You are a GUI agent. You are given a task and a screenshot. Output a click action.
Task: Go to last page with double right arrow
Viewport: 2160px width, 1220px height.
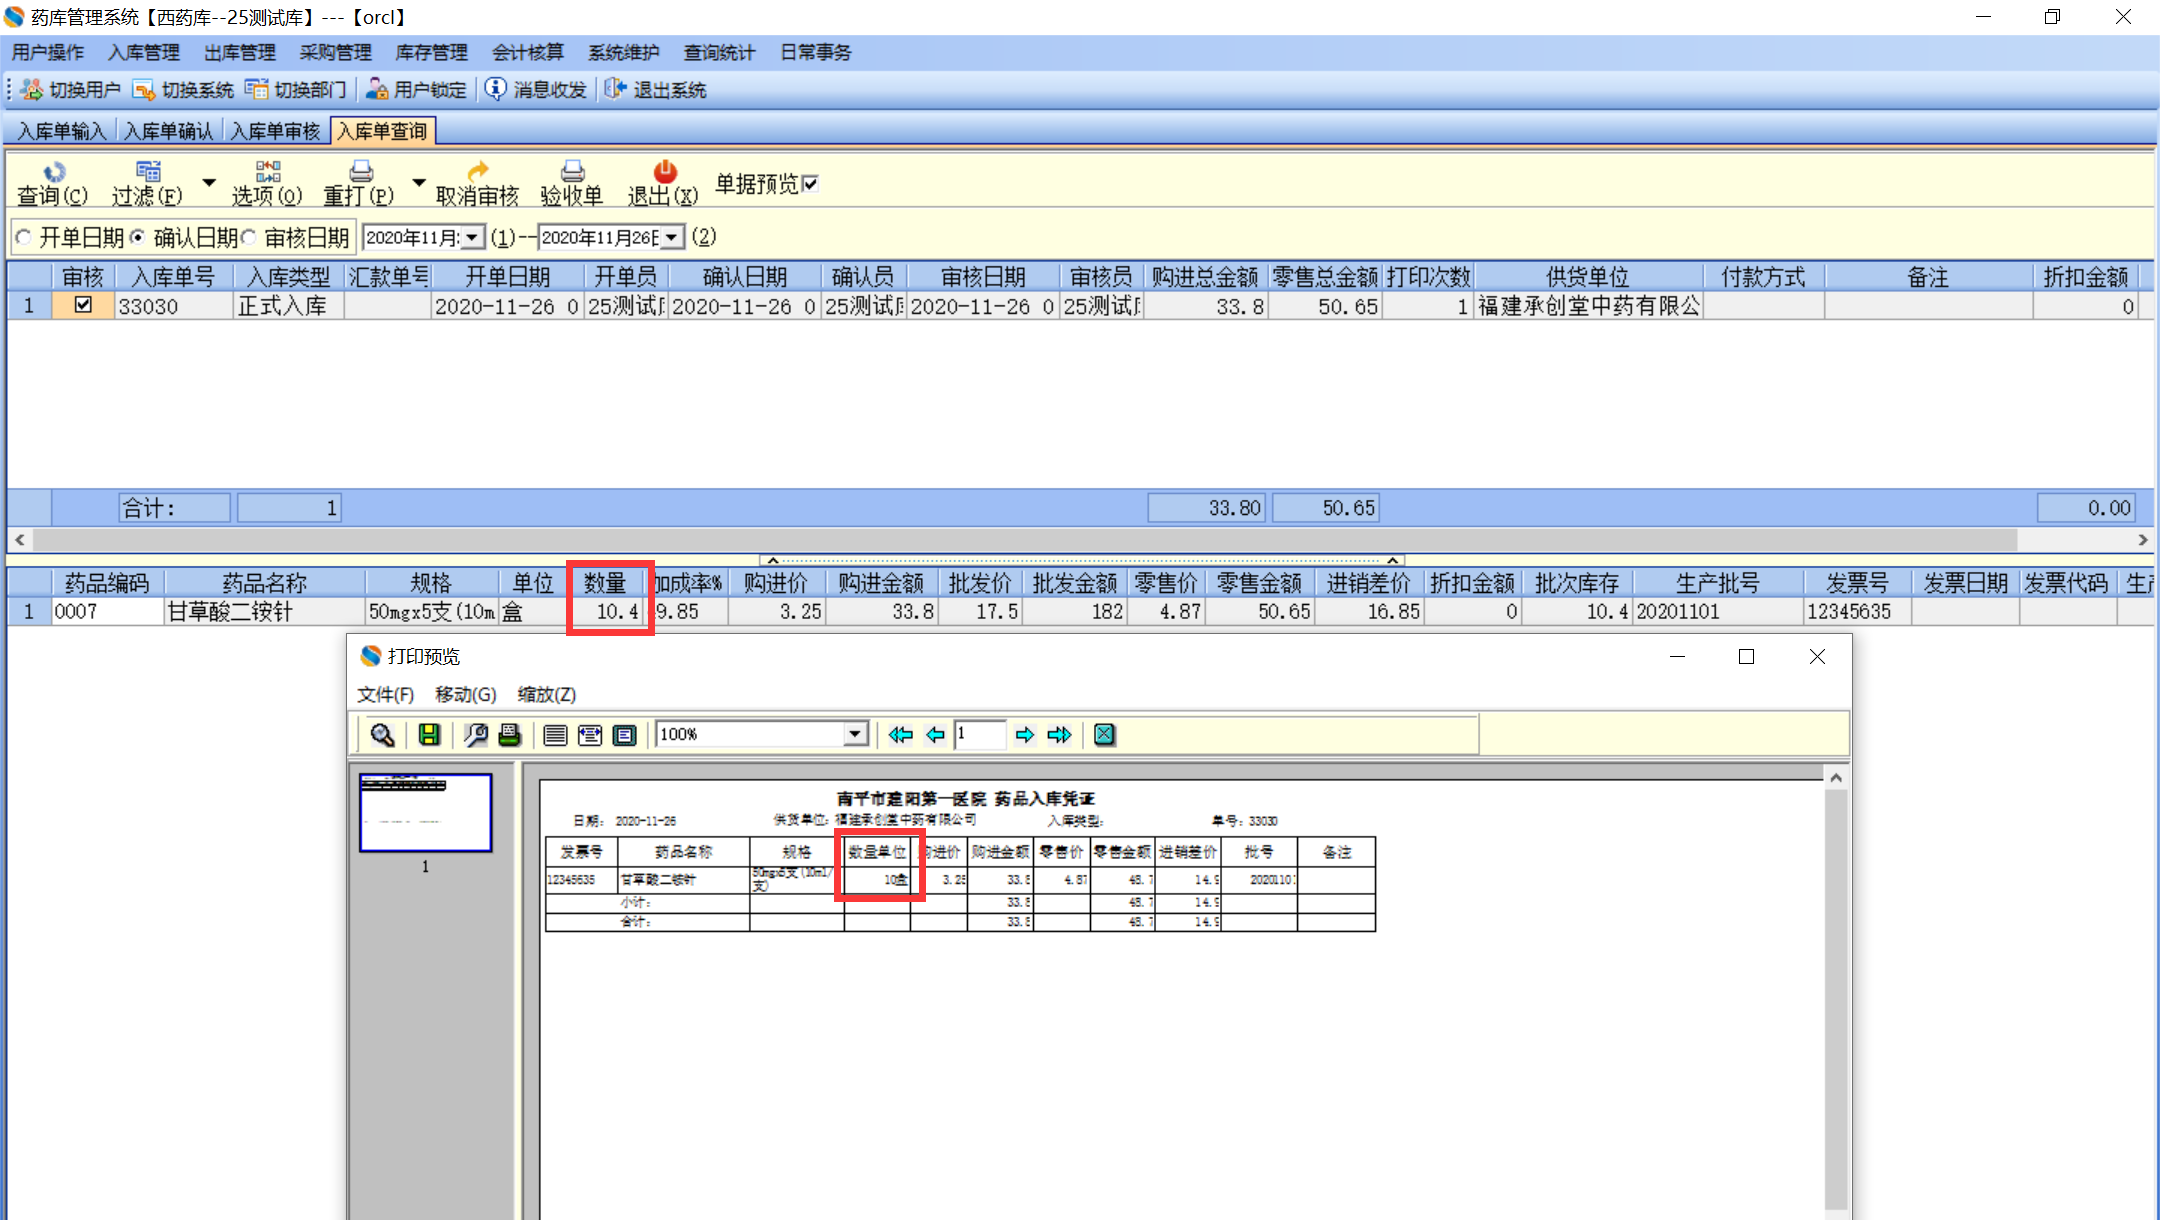[1059, 735]
